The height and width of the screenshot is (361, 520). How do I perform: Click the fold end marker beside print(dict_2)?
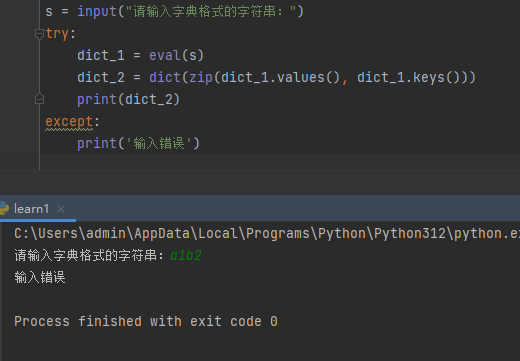click(x=39, y=99)
